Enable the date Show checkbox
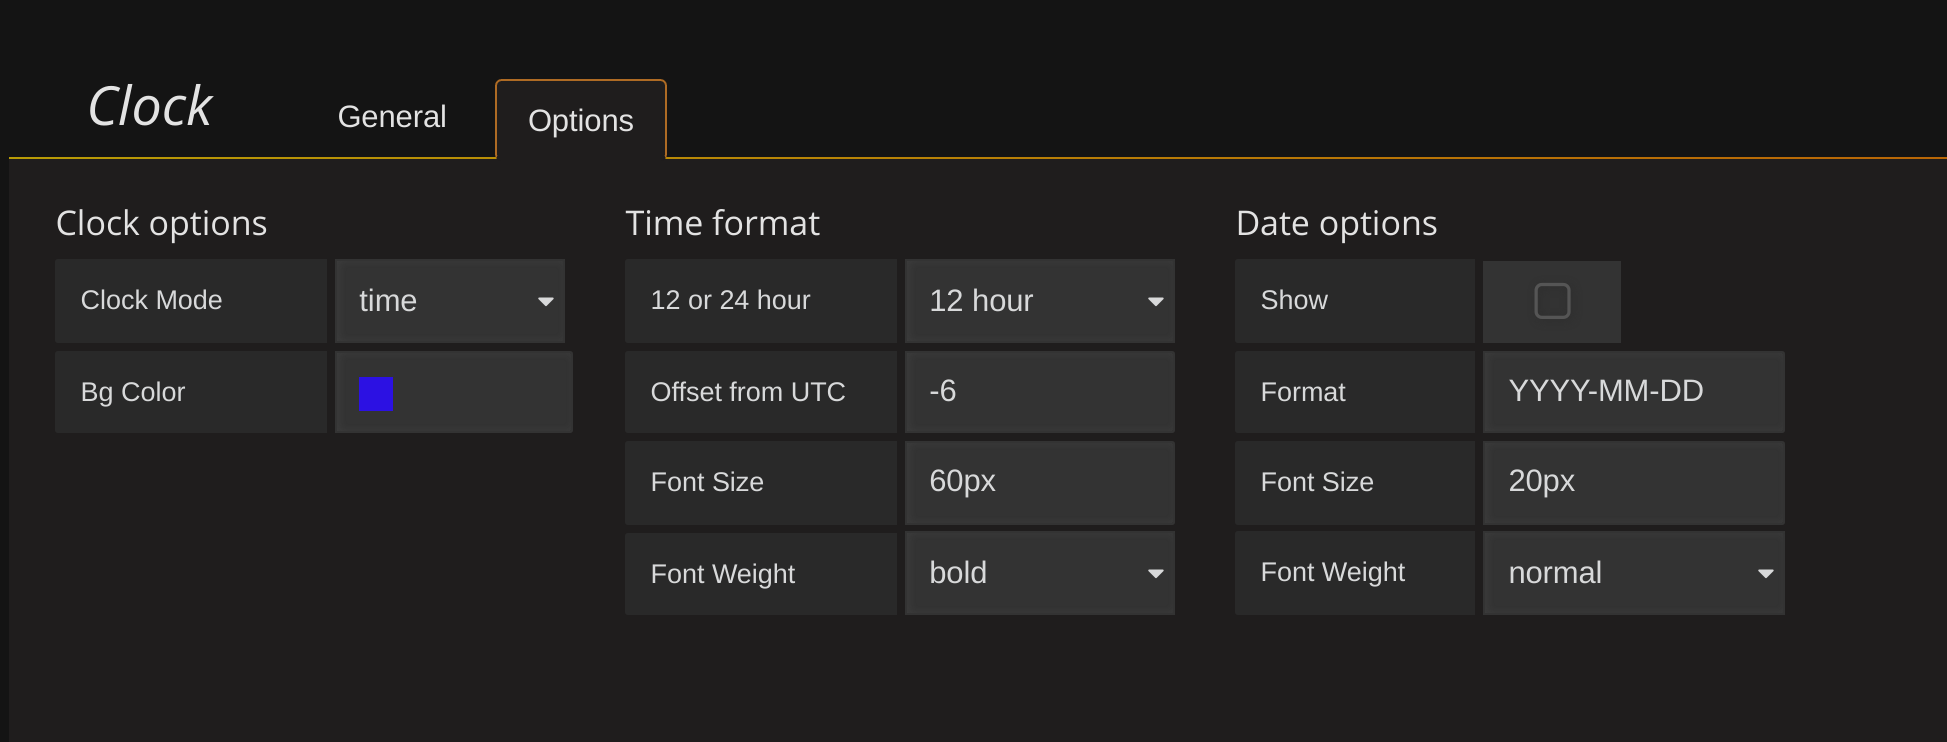This screenshot has width=1947, height=742. 1551,301
